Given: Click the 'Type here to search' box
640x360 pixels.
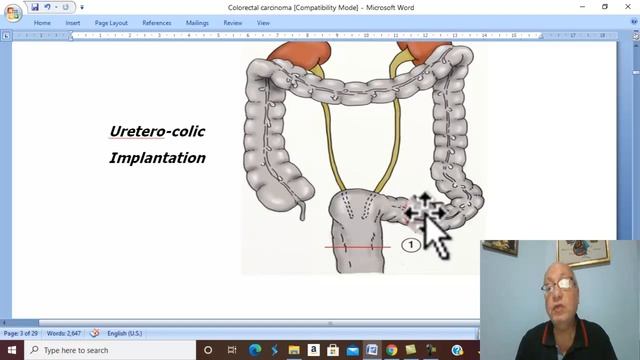Looking at the screenshot, I should point(110,350).
